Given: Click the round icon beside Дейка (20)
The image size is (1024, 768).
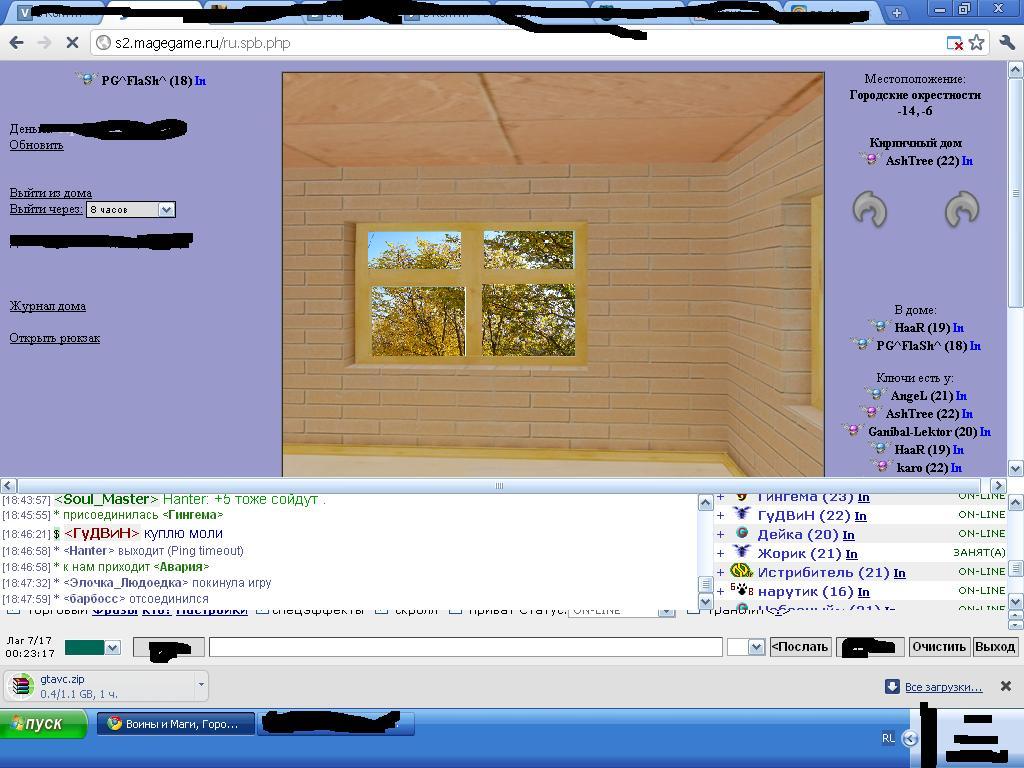Looking at the screenshot, I should (x=742, y=533).
